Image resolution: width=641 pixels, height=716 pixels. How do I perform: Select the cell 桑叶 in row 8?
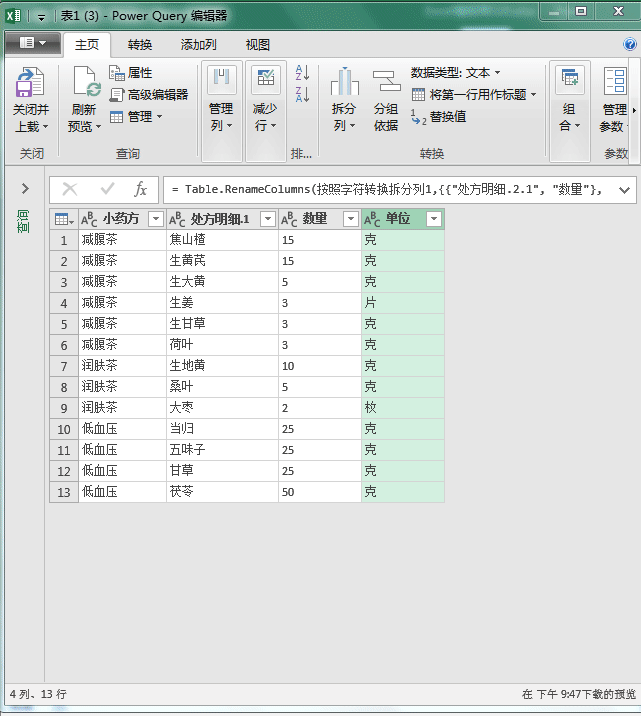[x=222, y=387]
